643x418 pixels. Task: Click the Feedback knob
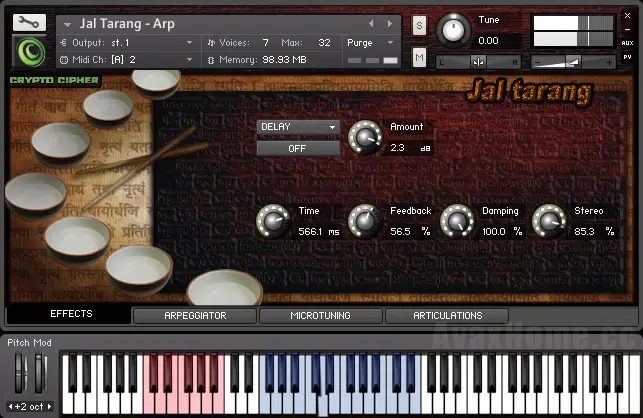365,222
